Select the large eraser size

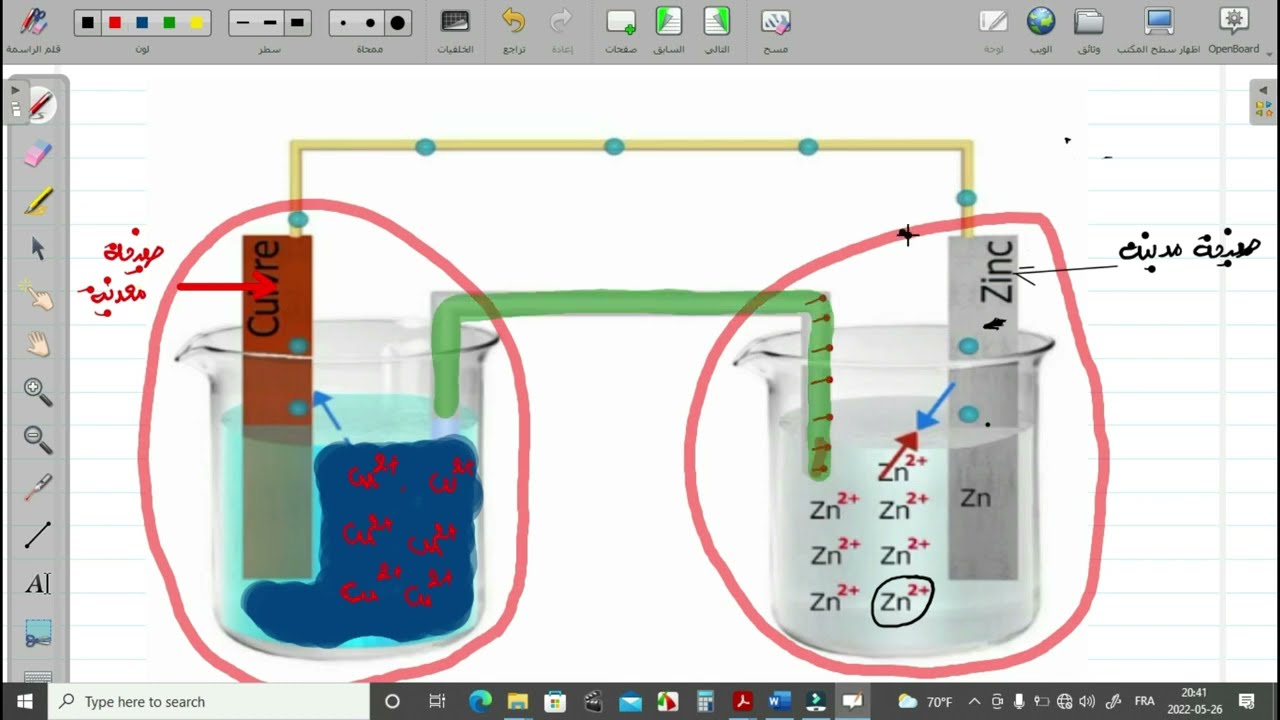point(397,22)
